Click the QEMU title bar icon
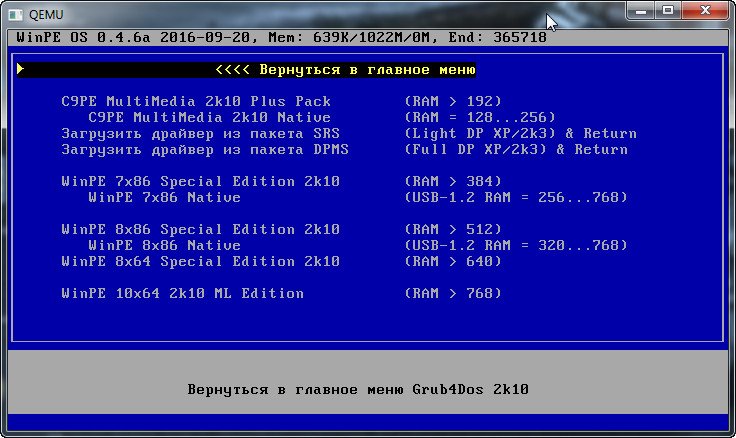 click(x=15, y=15)
